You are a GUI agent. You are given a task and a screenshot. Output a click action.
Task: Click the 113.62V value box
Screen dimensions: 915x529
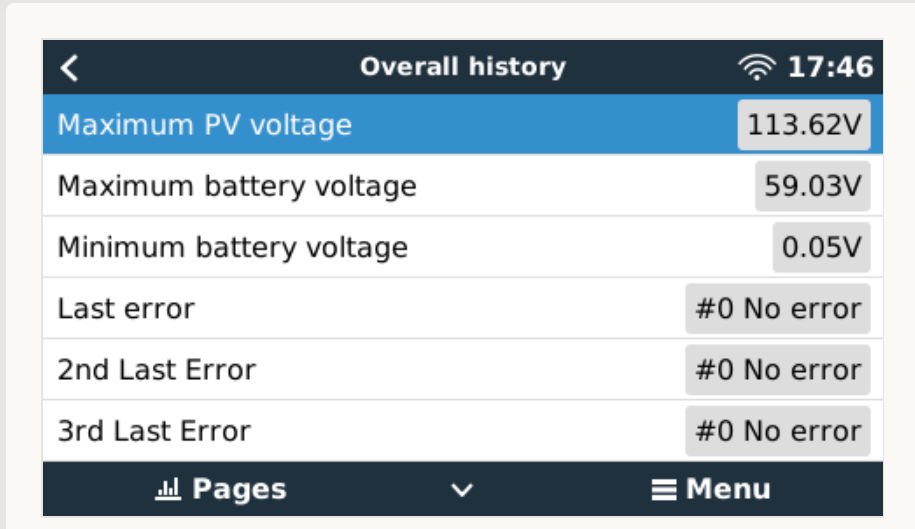(804, 125)
